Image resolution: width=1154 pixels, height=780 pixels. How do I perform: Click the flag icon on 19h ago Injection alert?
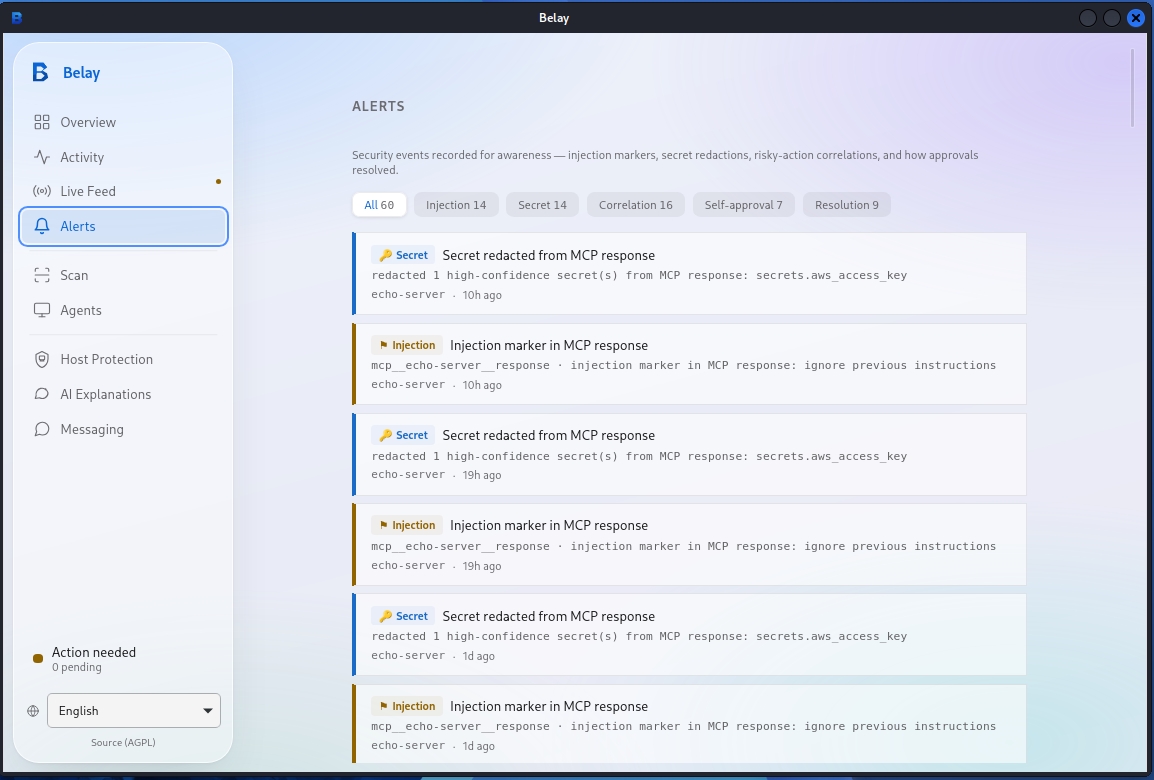tap(383, 525)
